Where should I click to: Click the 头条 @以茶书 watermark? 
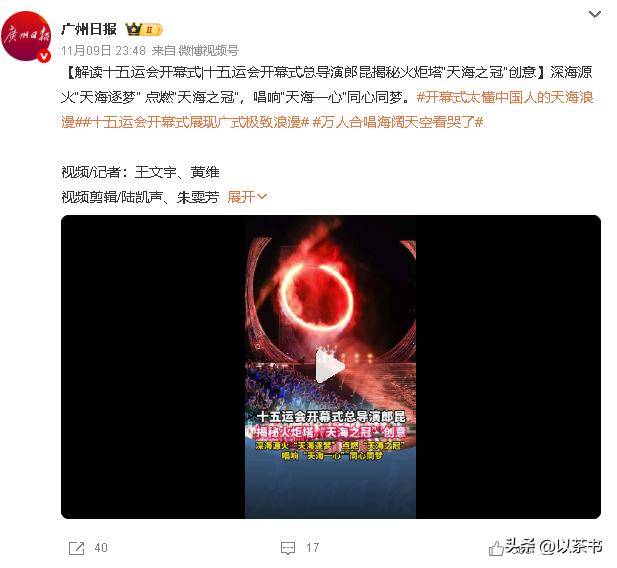point(554,546)
